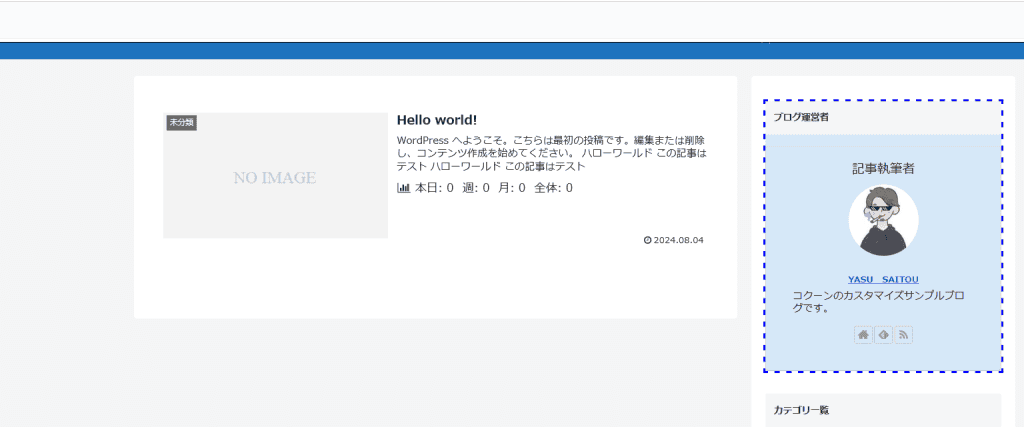Click the コクーンのカスタマイズサンプルブログ description text
Screen dimensions: 1024x427
[x=878, y=302]
